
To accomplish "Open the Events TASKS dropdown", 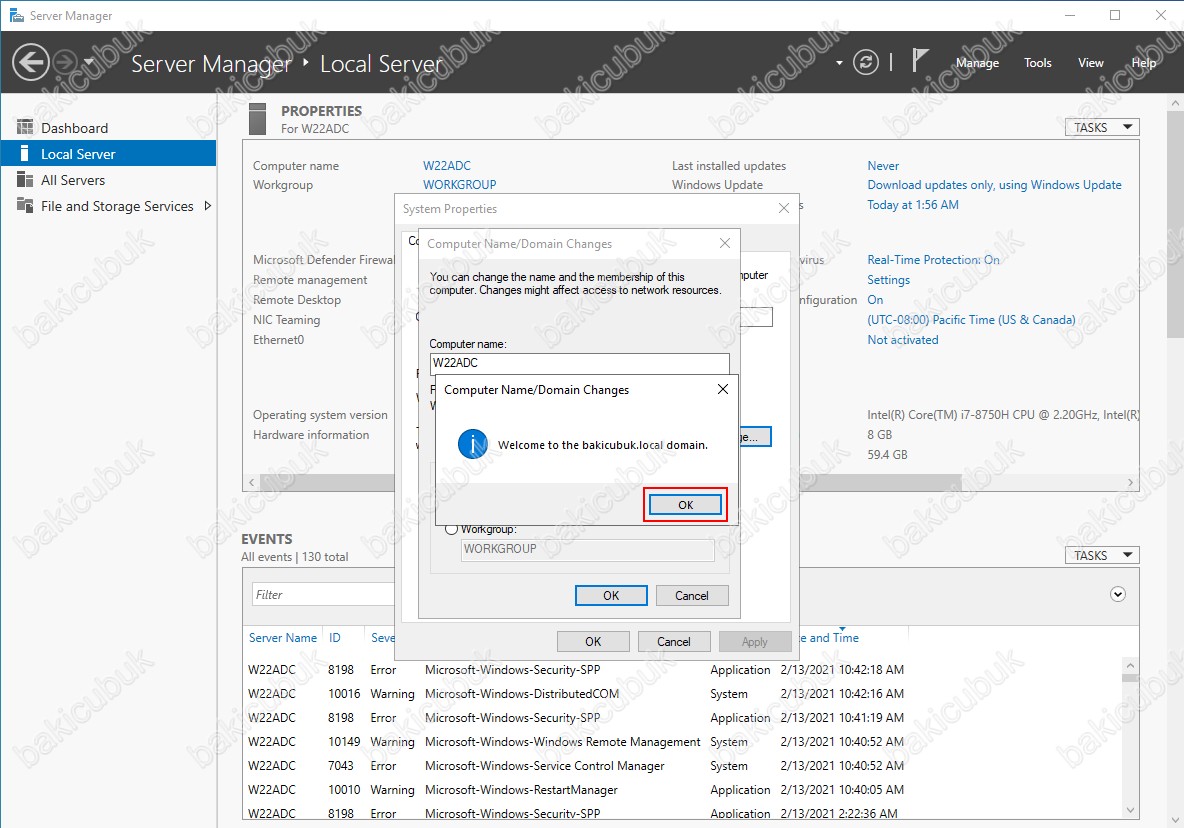I will (x=1102, y=555).
